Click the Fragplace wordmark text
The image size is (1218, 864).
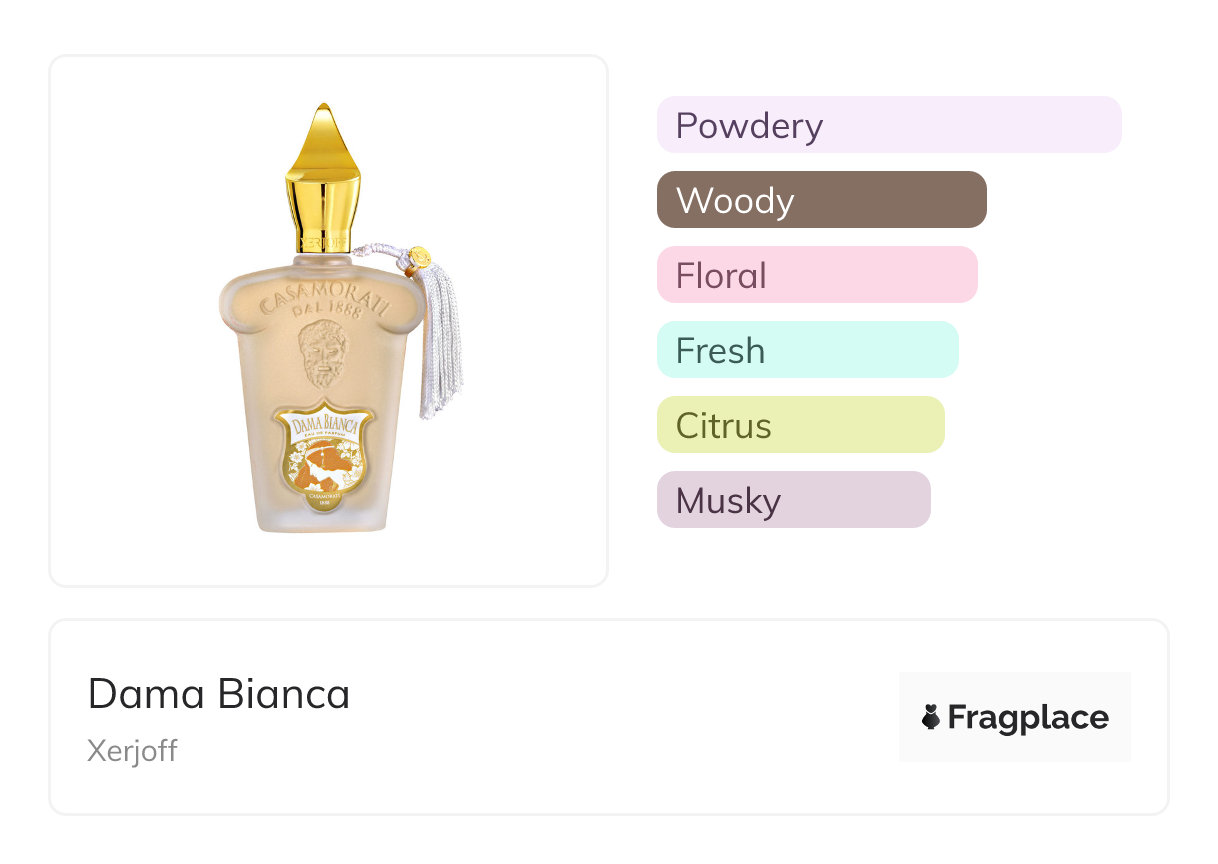click(1028, 717)
